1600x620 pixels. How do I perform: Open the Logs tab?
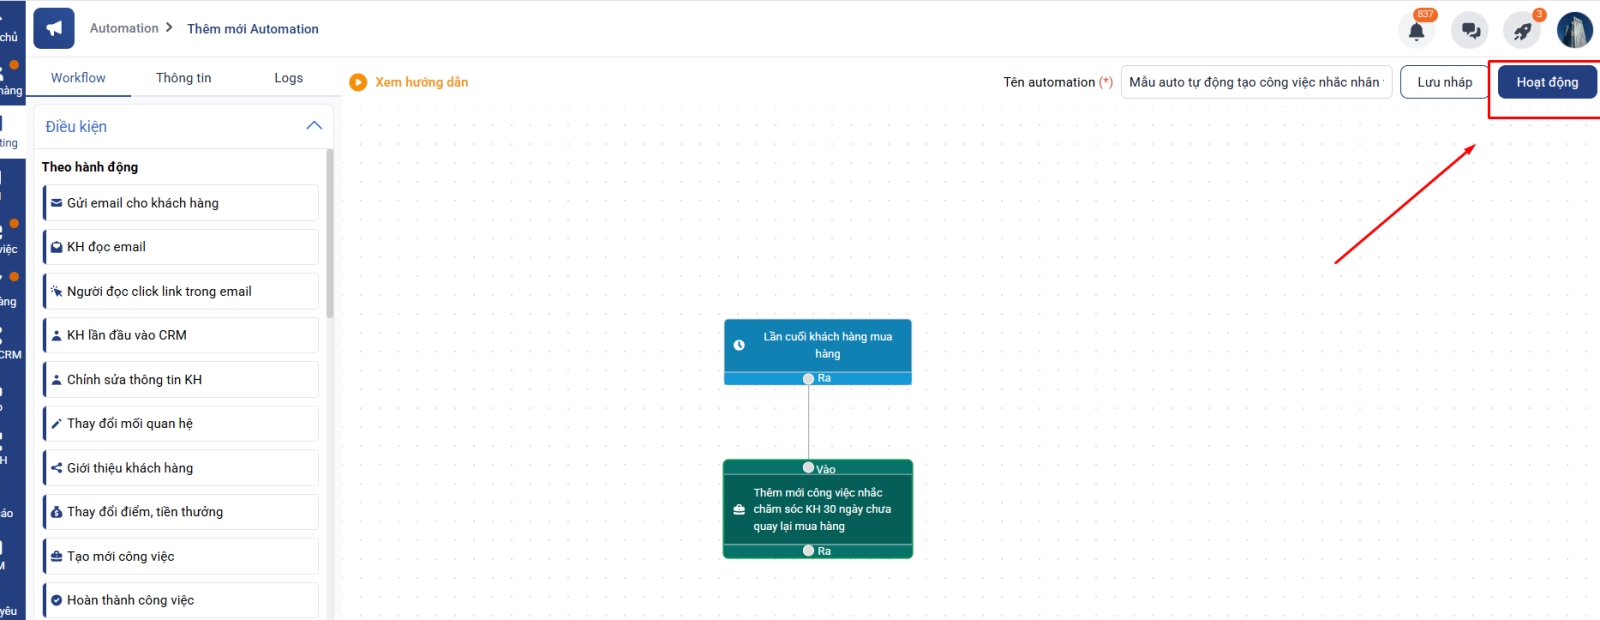(x=288, y=78)
